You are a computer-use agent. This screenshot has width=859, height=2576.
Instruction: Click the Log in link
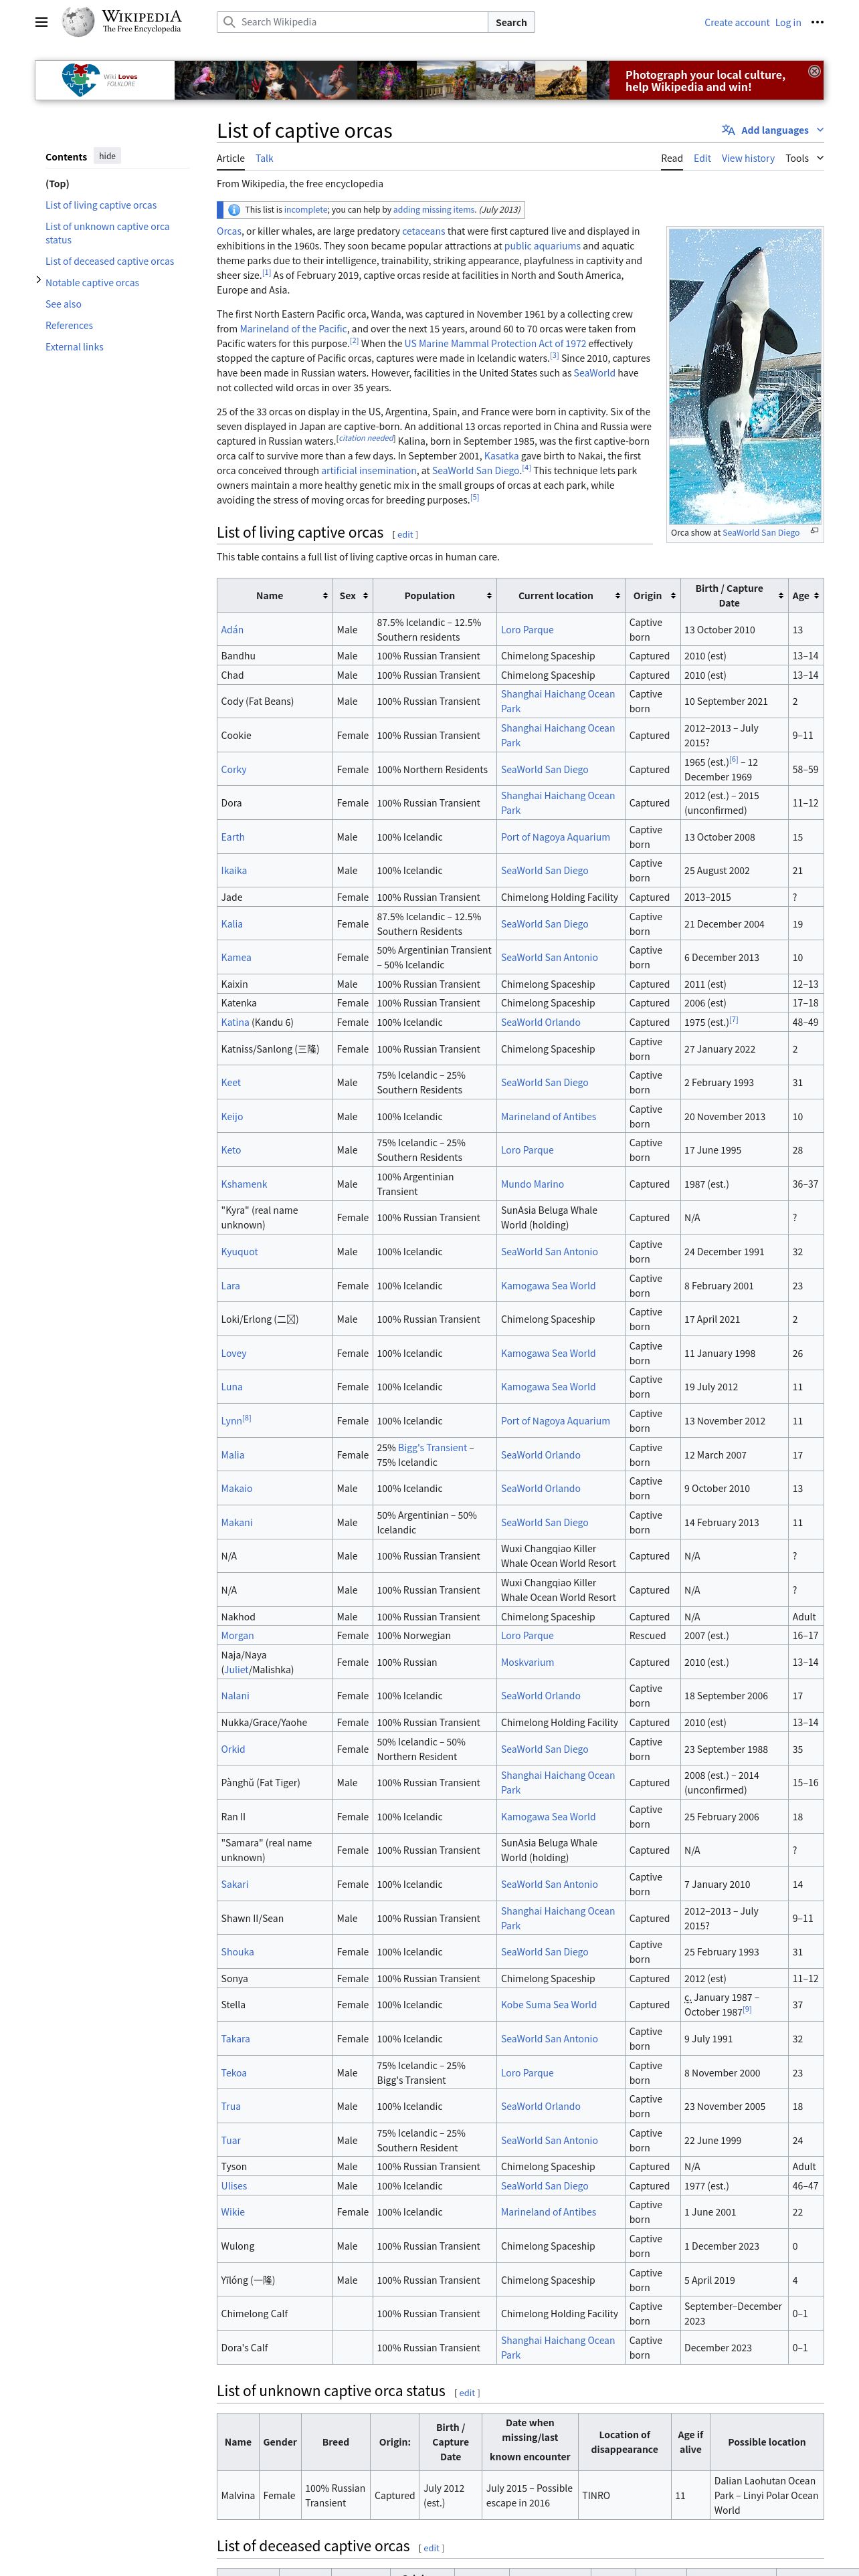[x=787, y=22]
